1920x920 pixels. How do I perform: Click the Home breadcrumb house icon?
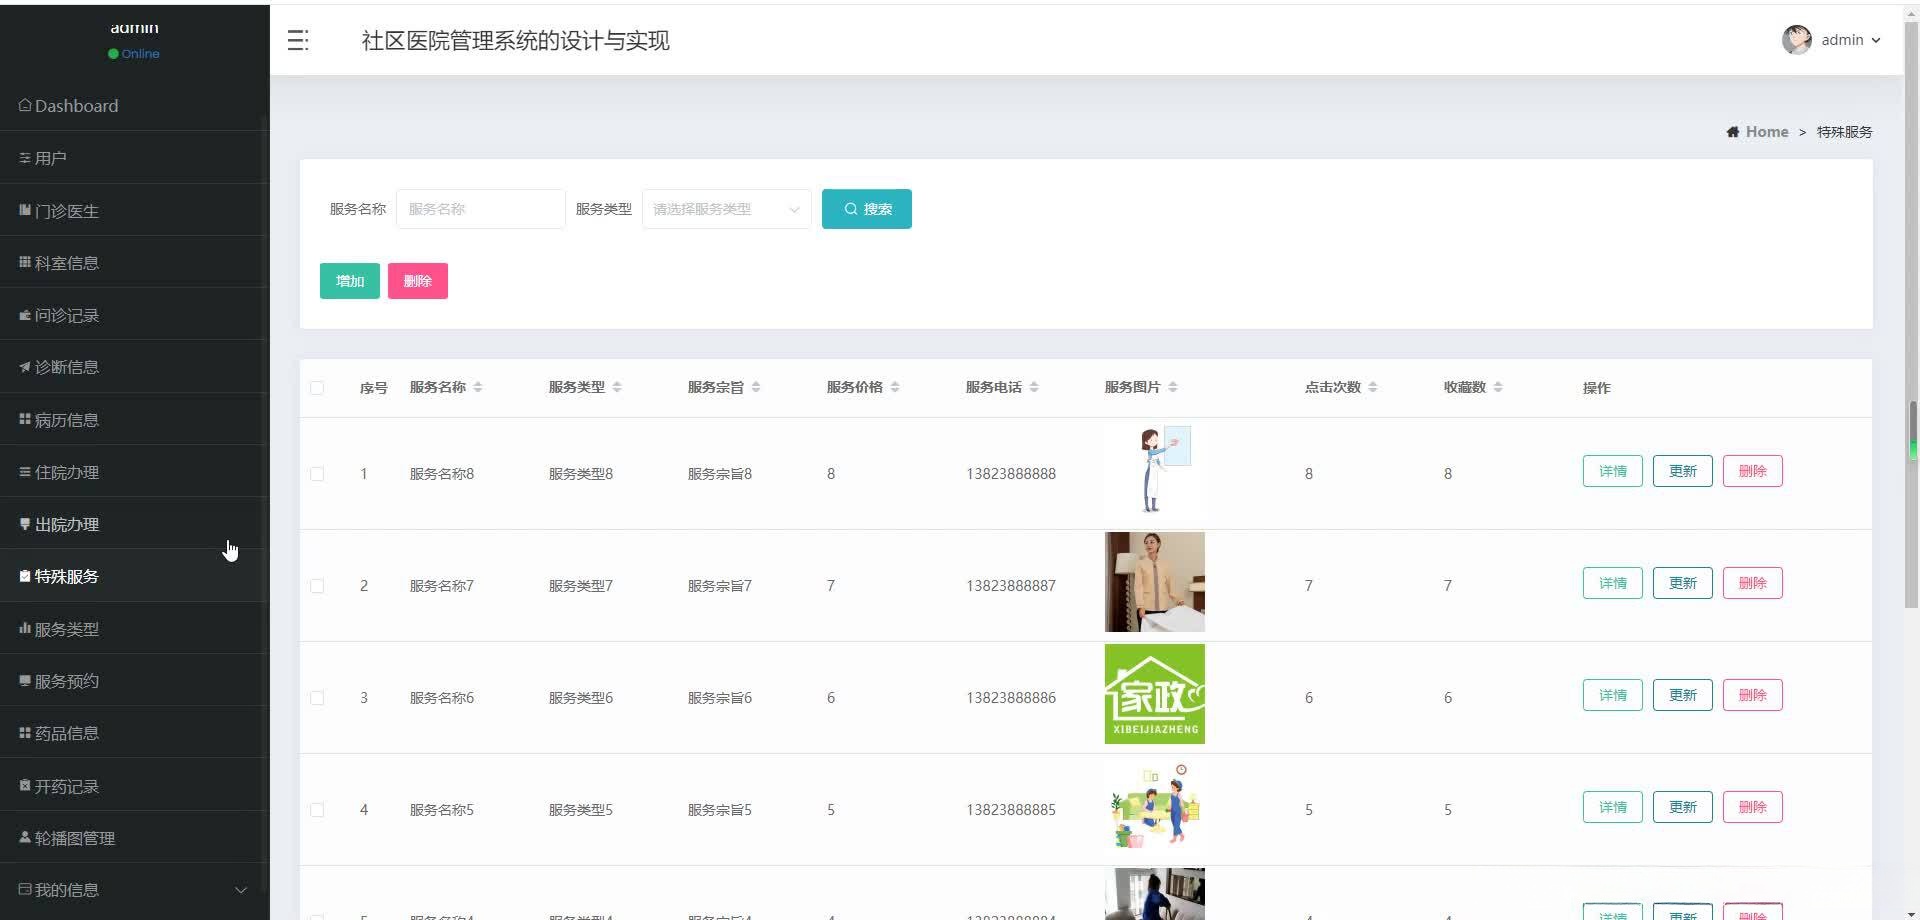1732,132
